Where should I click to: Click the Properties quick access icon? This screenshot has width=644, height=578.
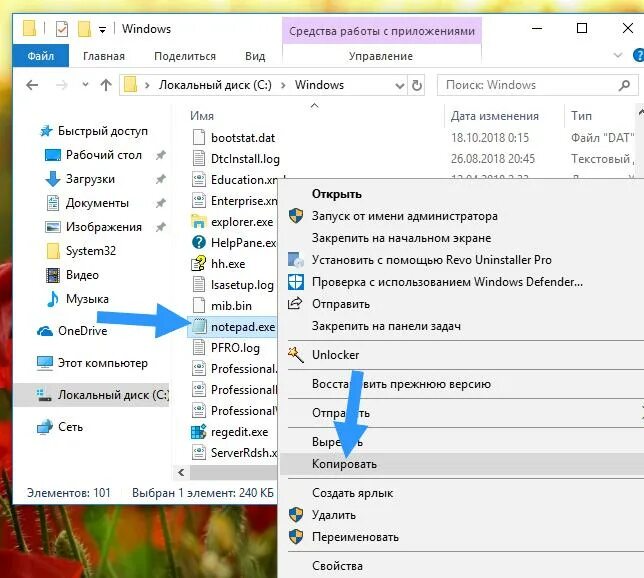point(62,29)
